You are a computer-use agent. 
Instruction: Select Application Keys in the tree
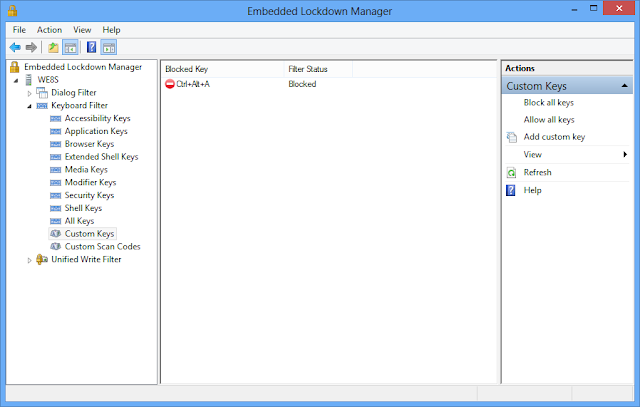pos(96,131)
